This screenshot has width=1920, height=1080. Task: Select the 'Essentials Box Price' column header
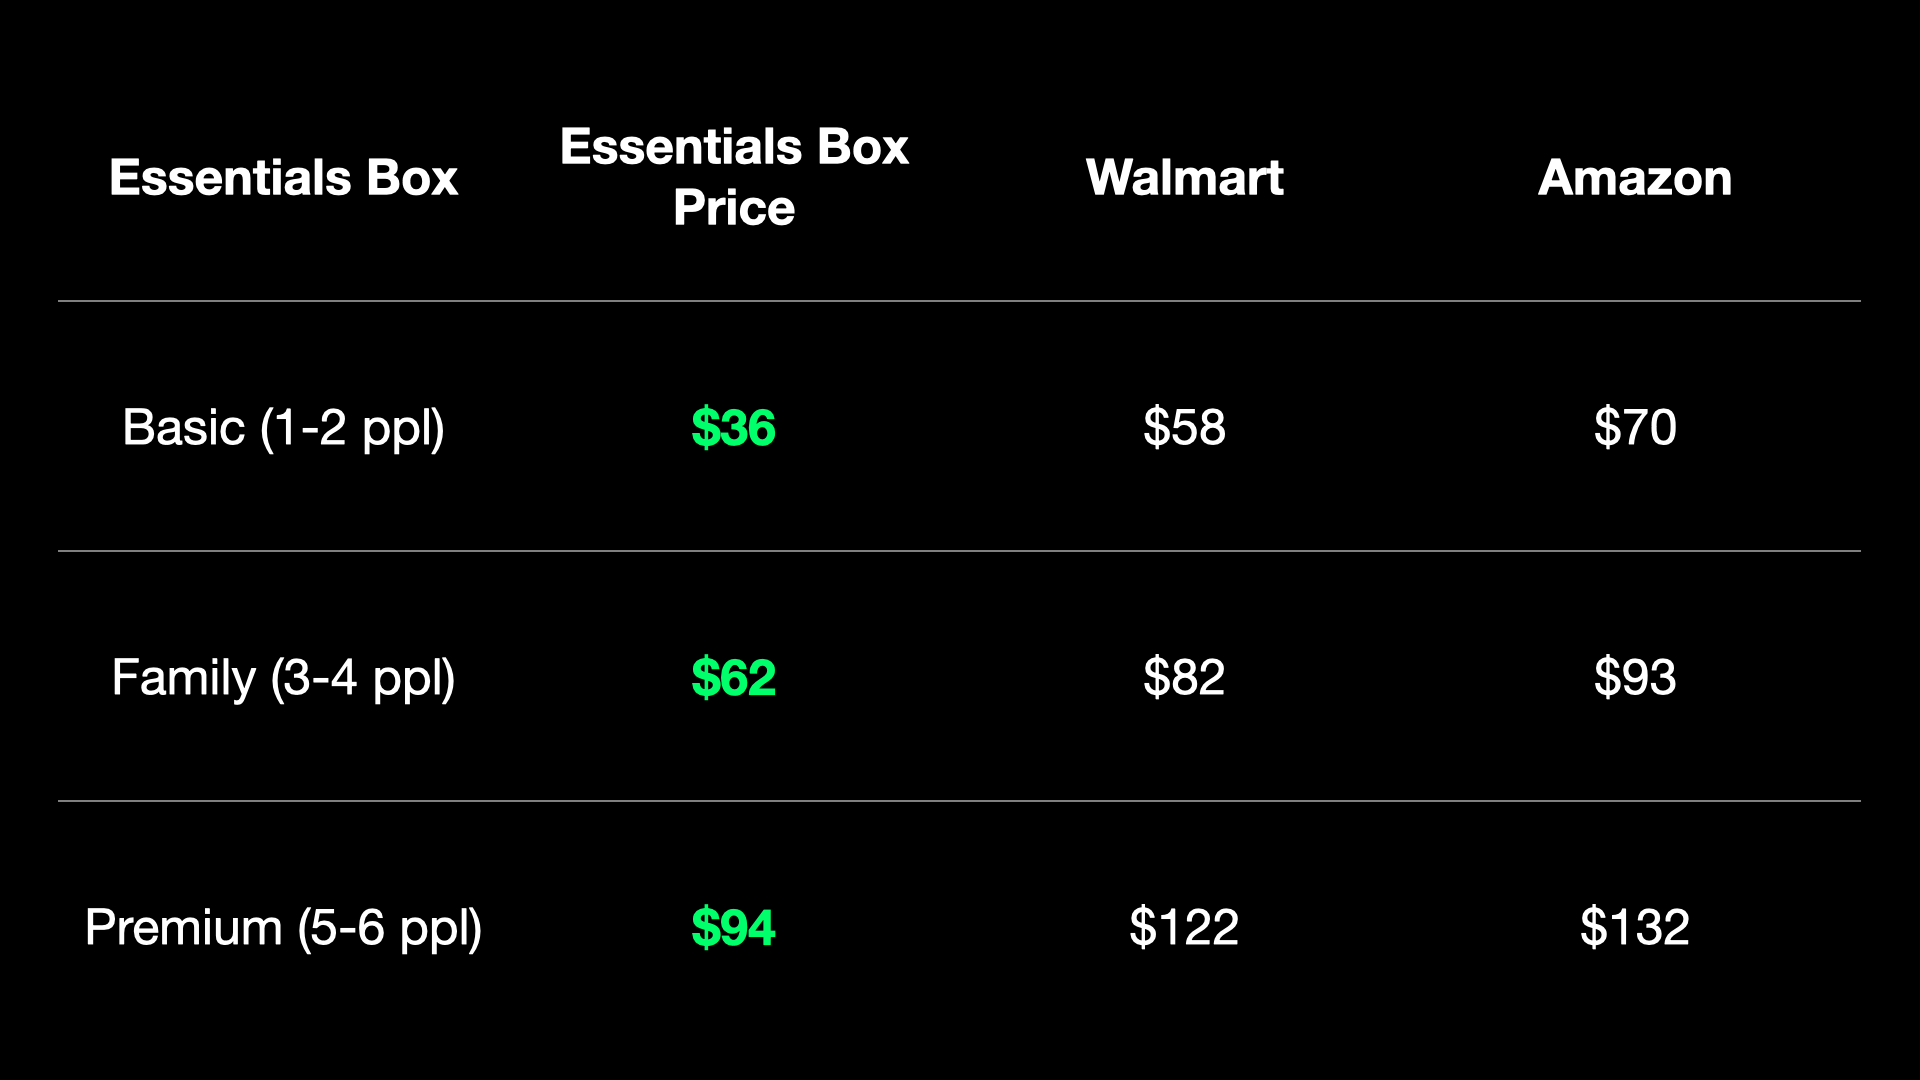tap(734, 177)
